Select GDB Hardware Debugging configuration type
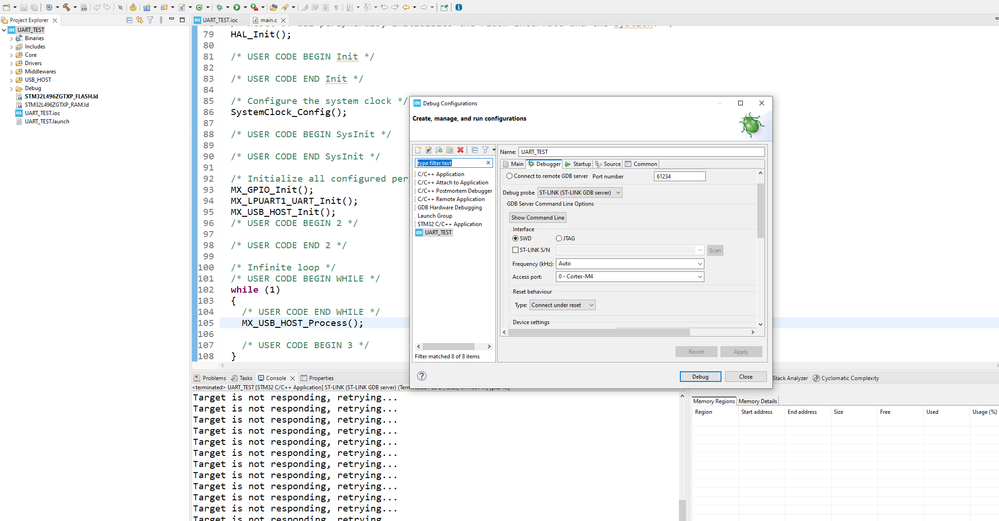999x521 pixels. [450, 208]
